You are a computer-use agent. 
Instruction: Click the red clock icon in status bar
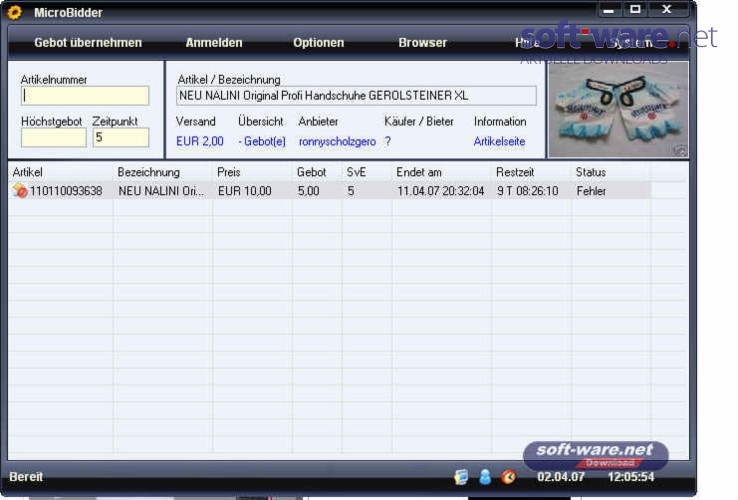point(508,477)
